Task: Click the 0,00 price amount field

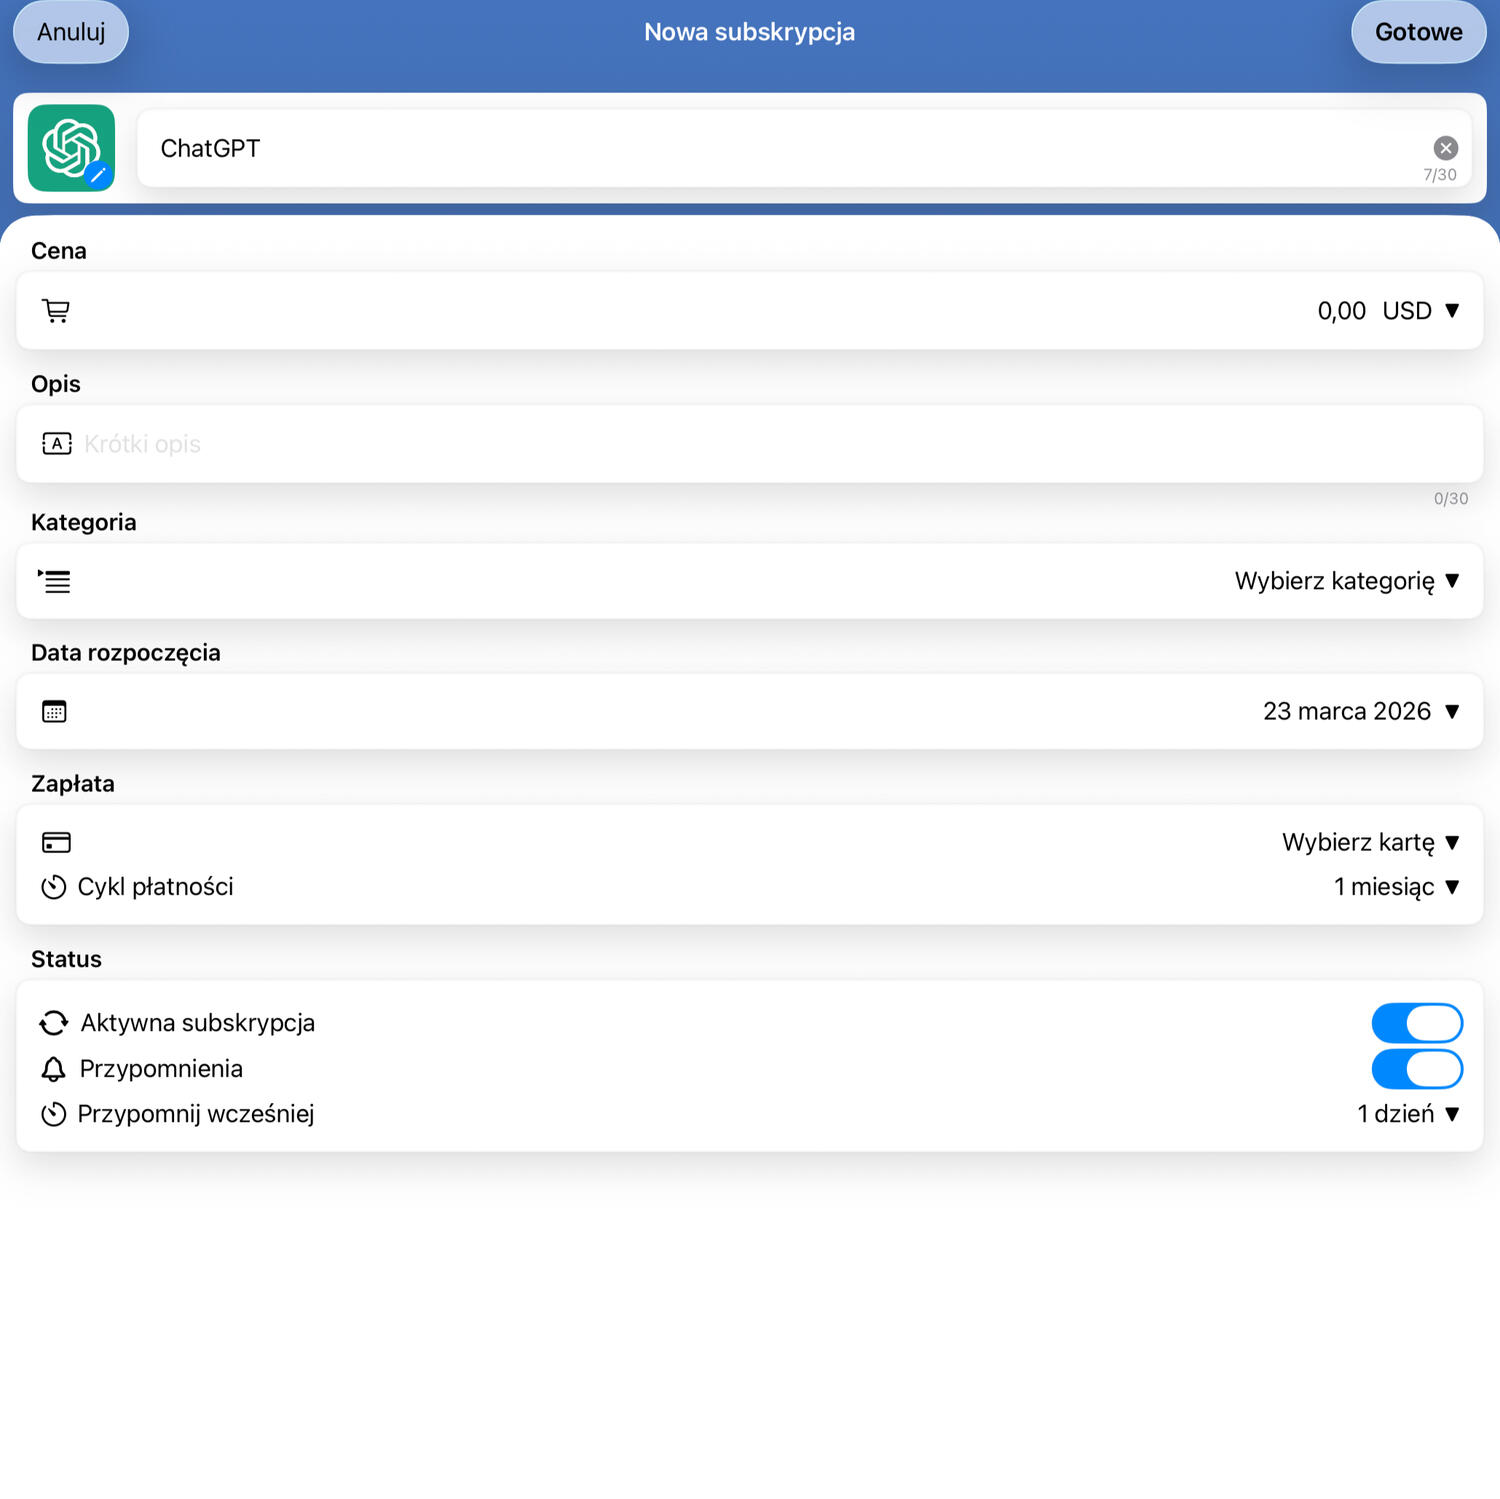Action: 1340,311
